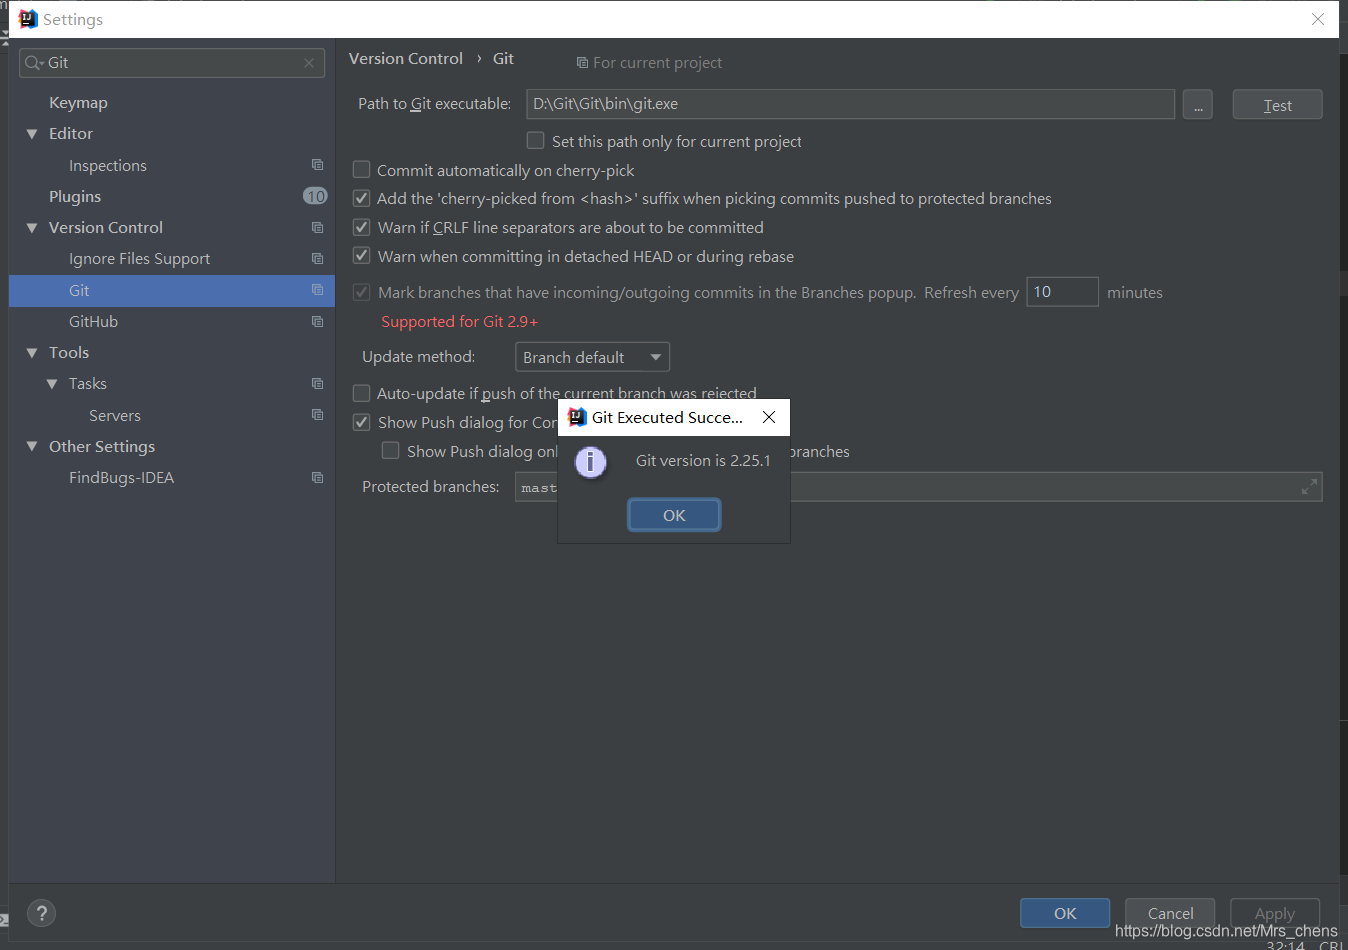Select Servers under Tasks

coord(115,415)
